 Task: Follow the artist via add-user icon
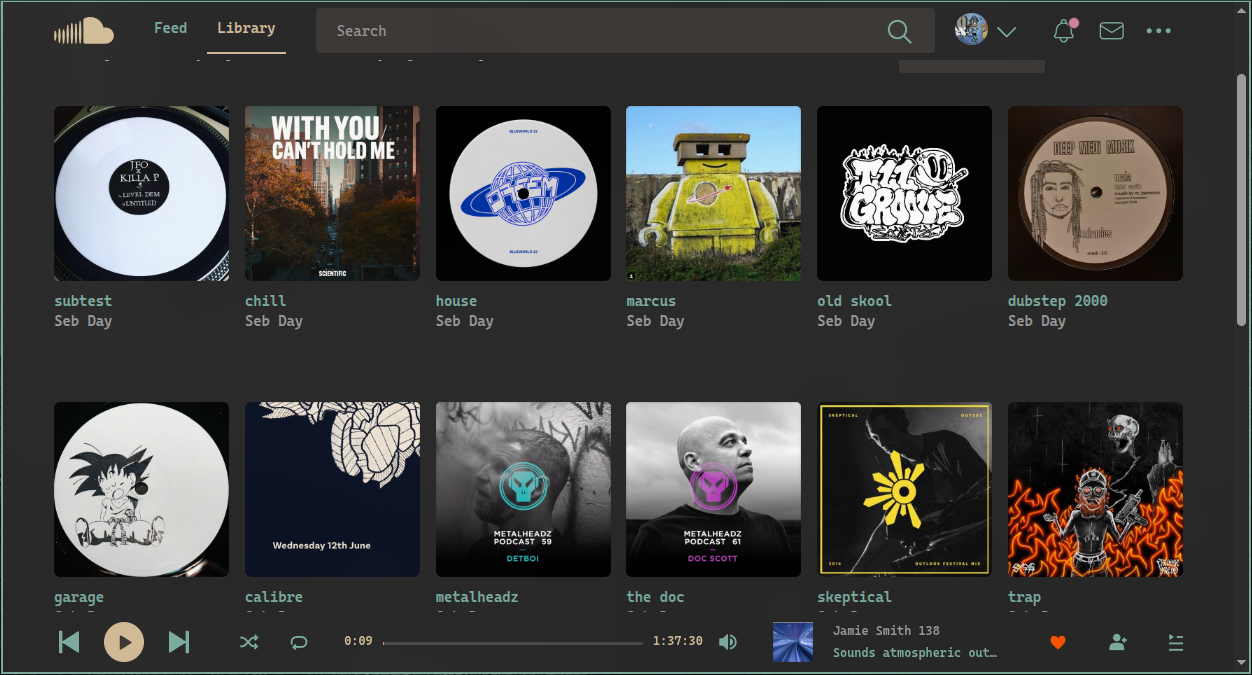(x=1118, y=642)
